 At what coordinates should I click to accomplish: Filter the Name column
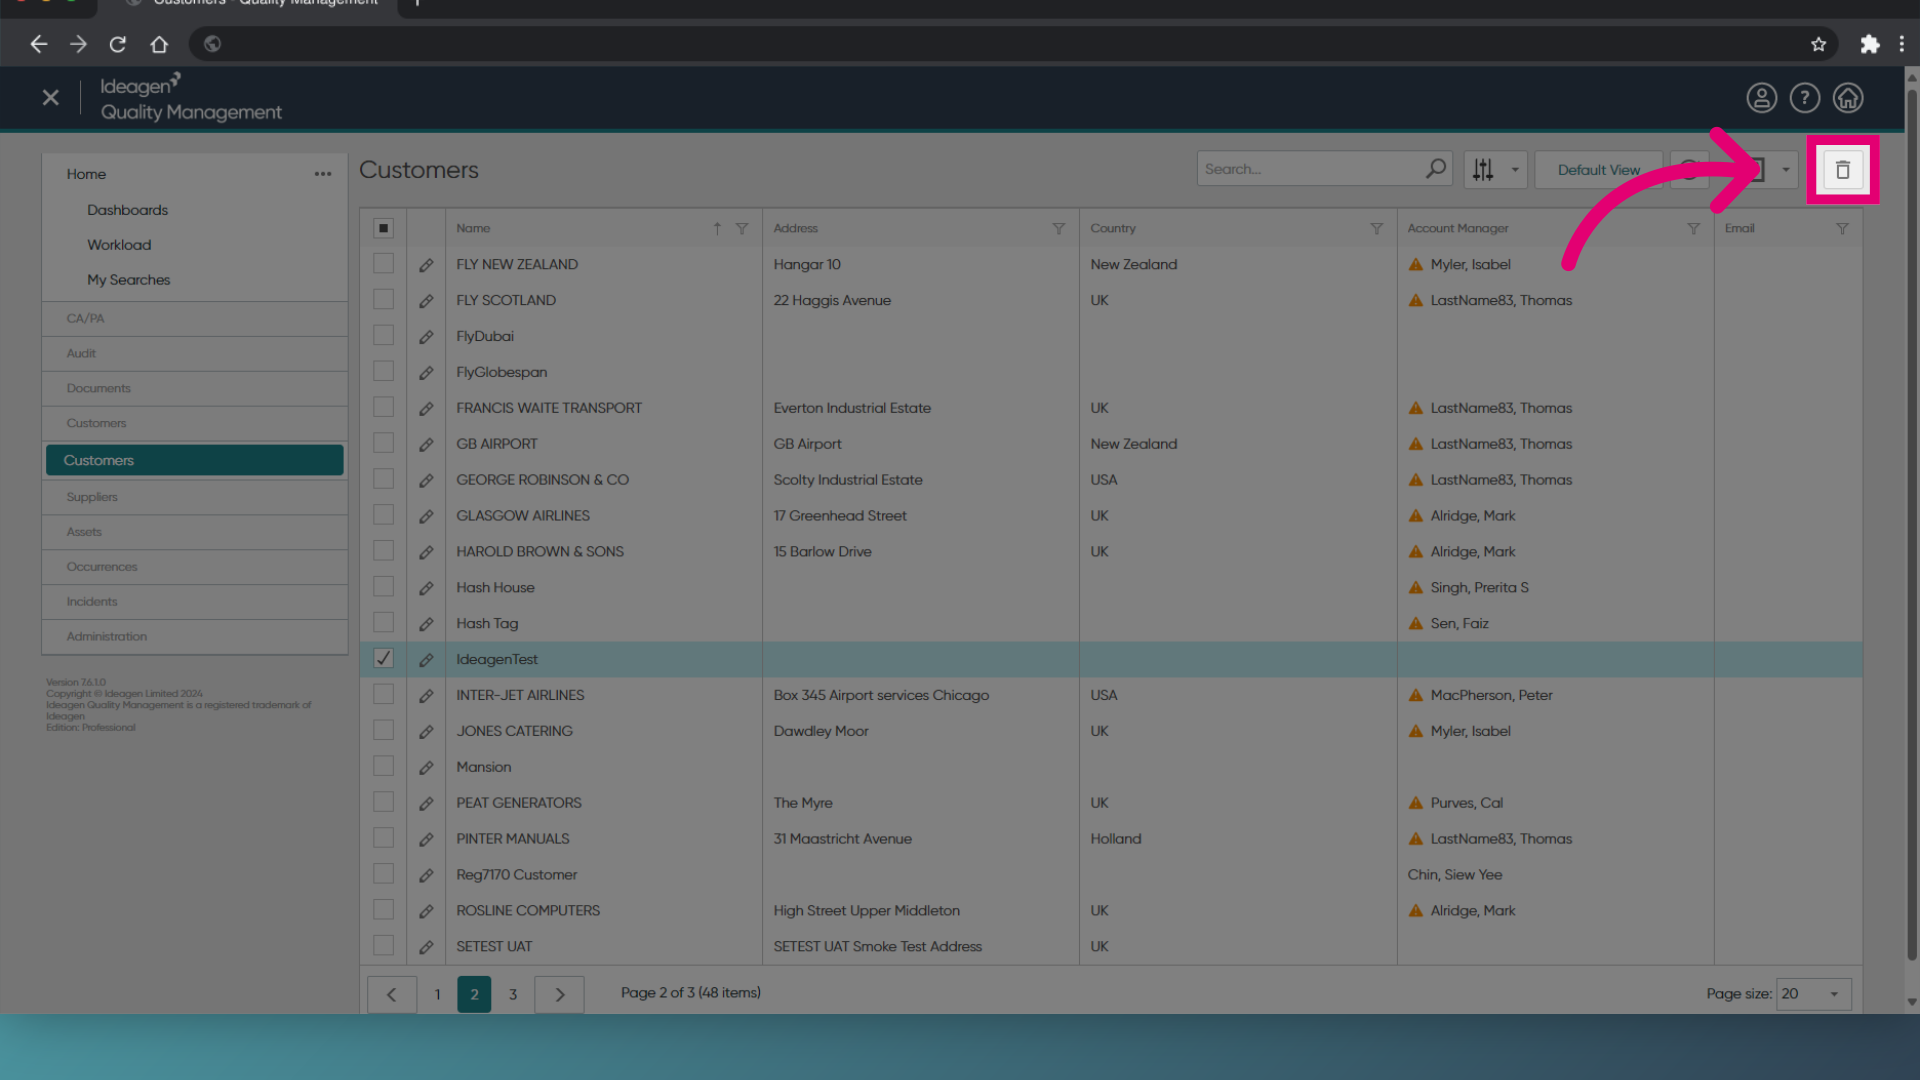[x=742, y=229]
